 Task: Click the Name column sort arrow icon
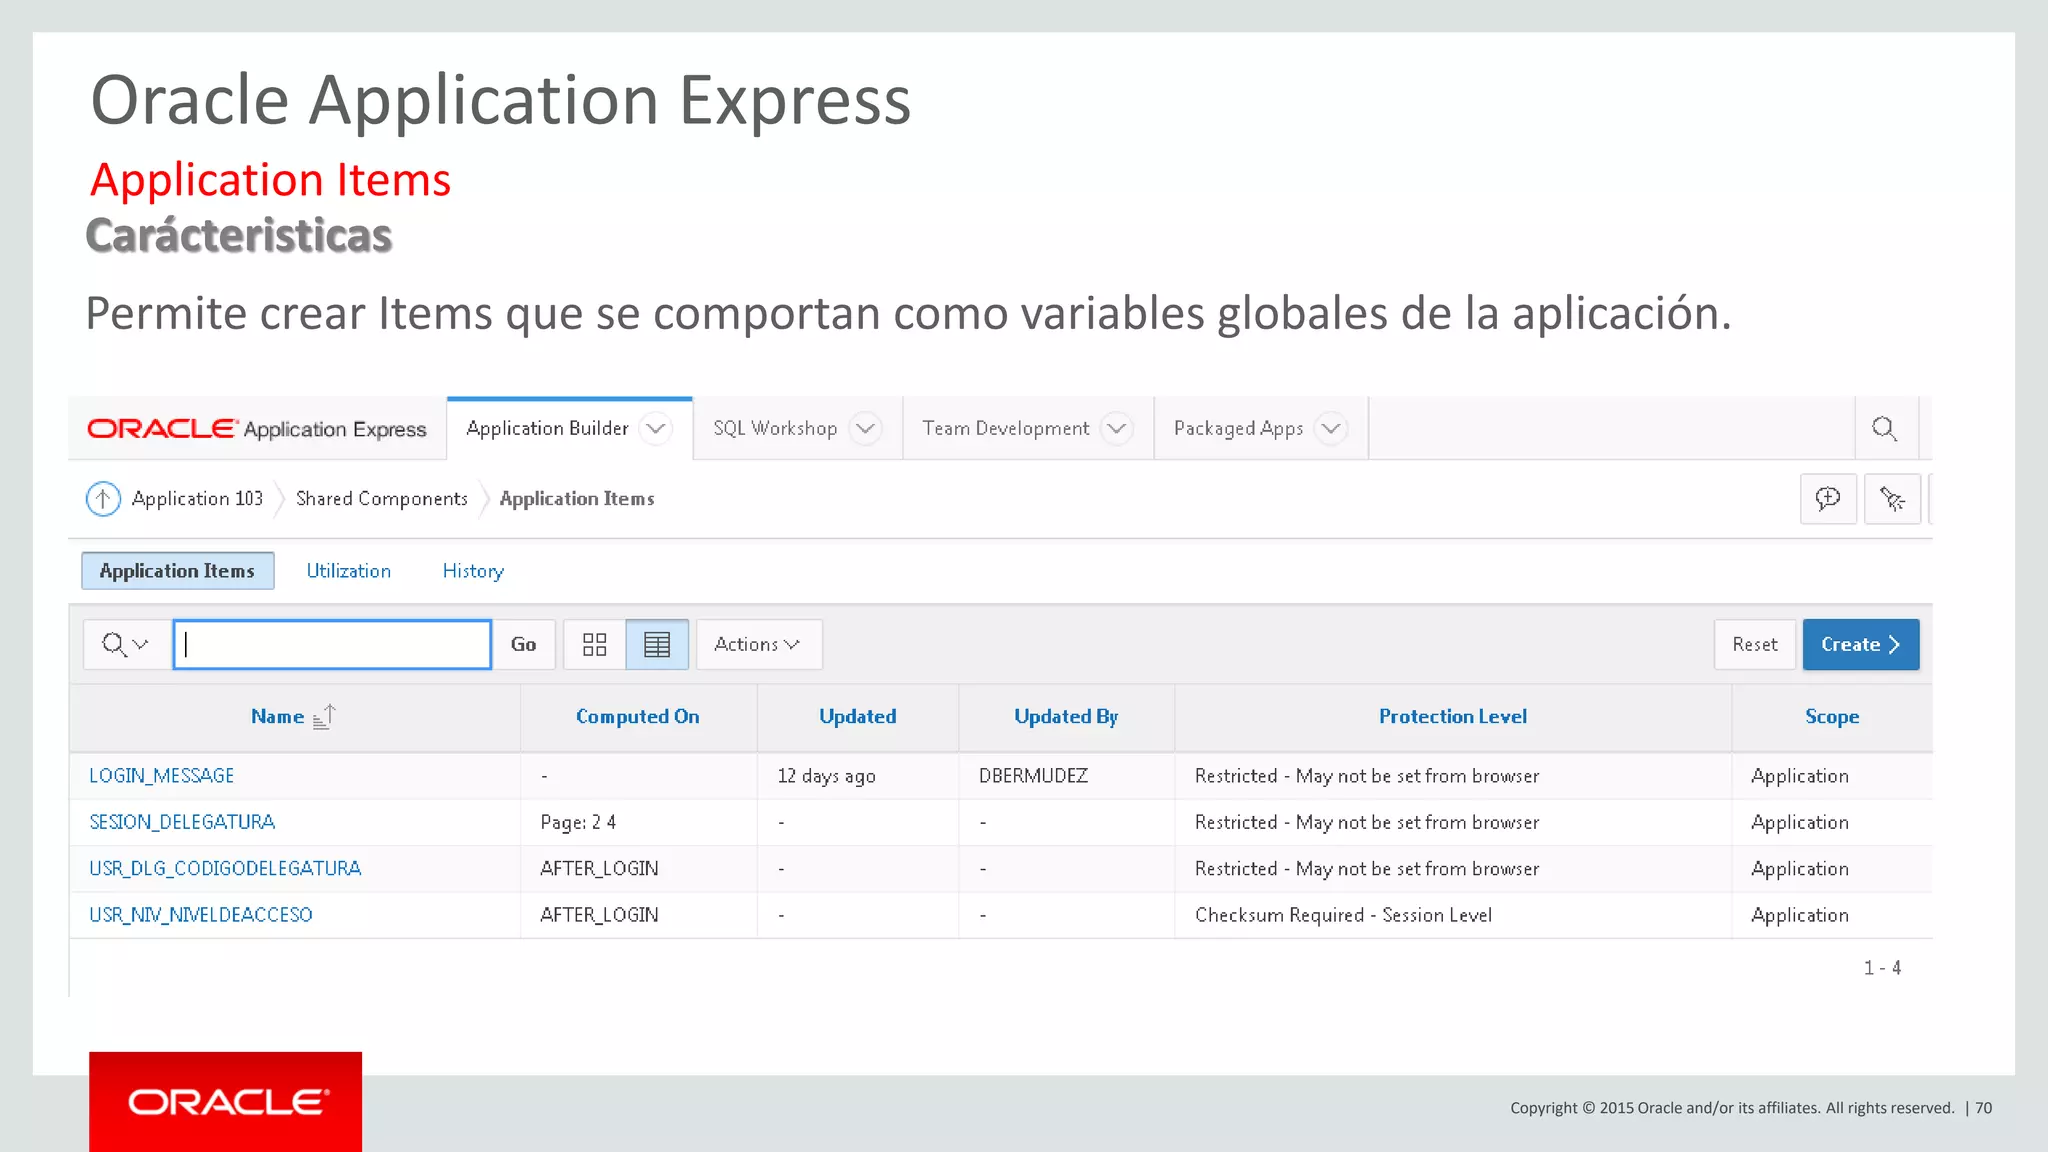point(324,717)
